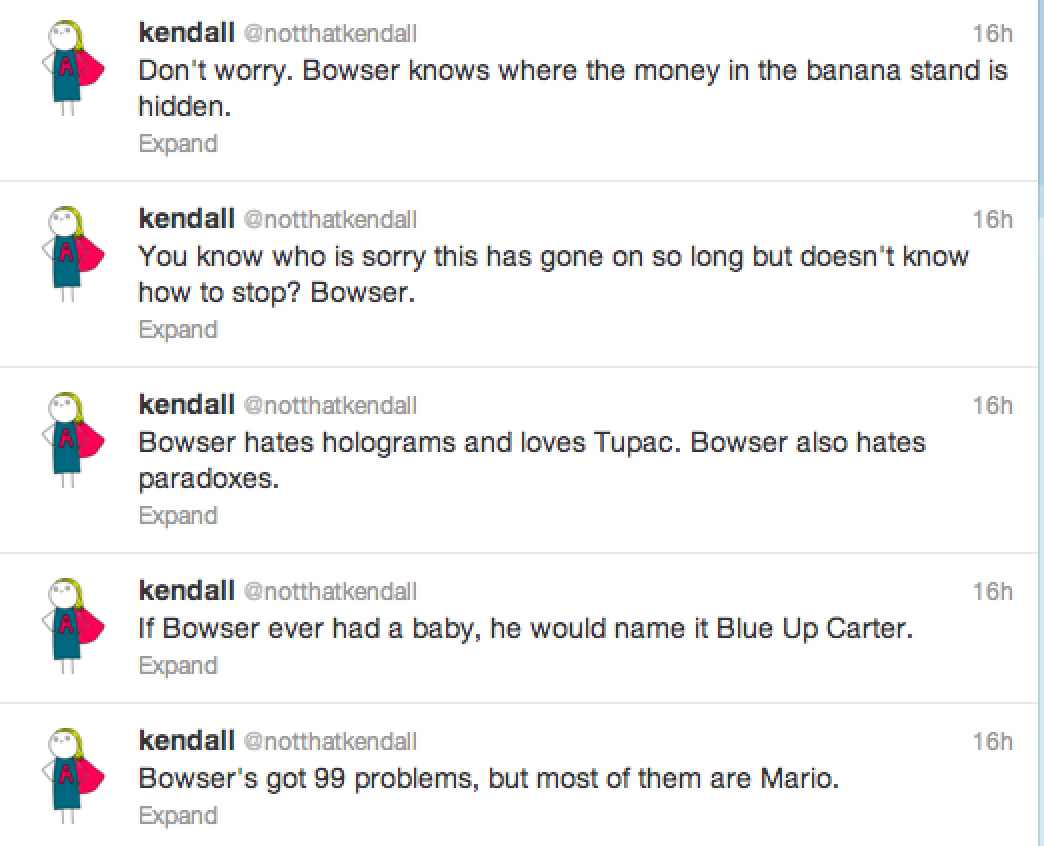Click the tweet text about Blue Up Carter
This screenshot has height=846, width=1044.
[525, 628]
